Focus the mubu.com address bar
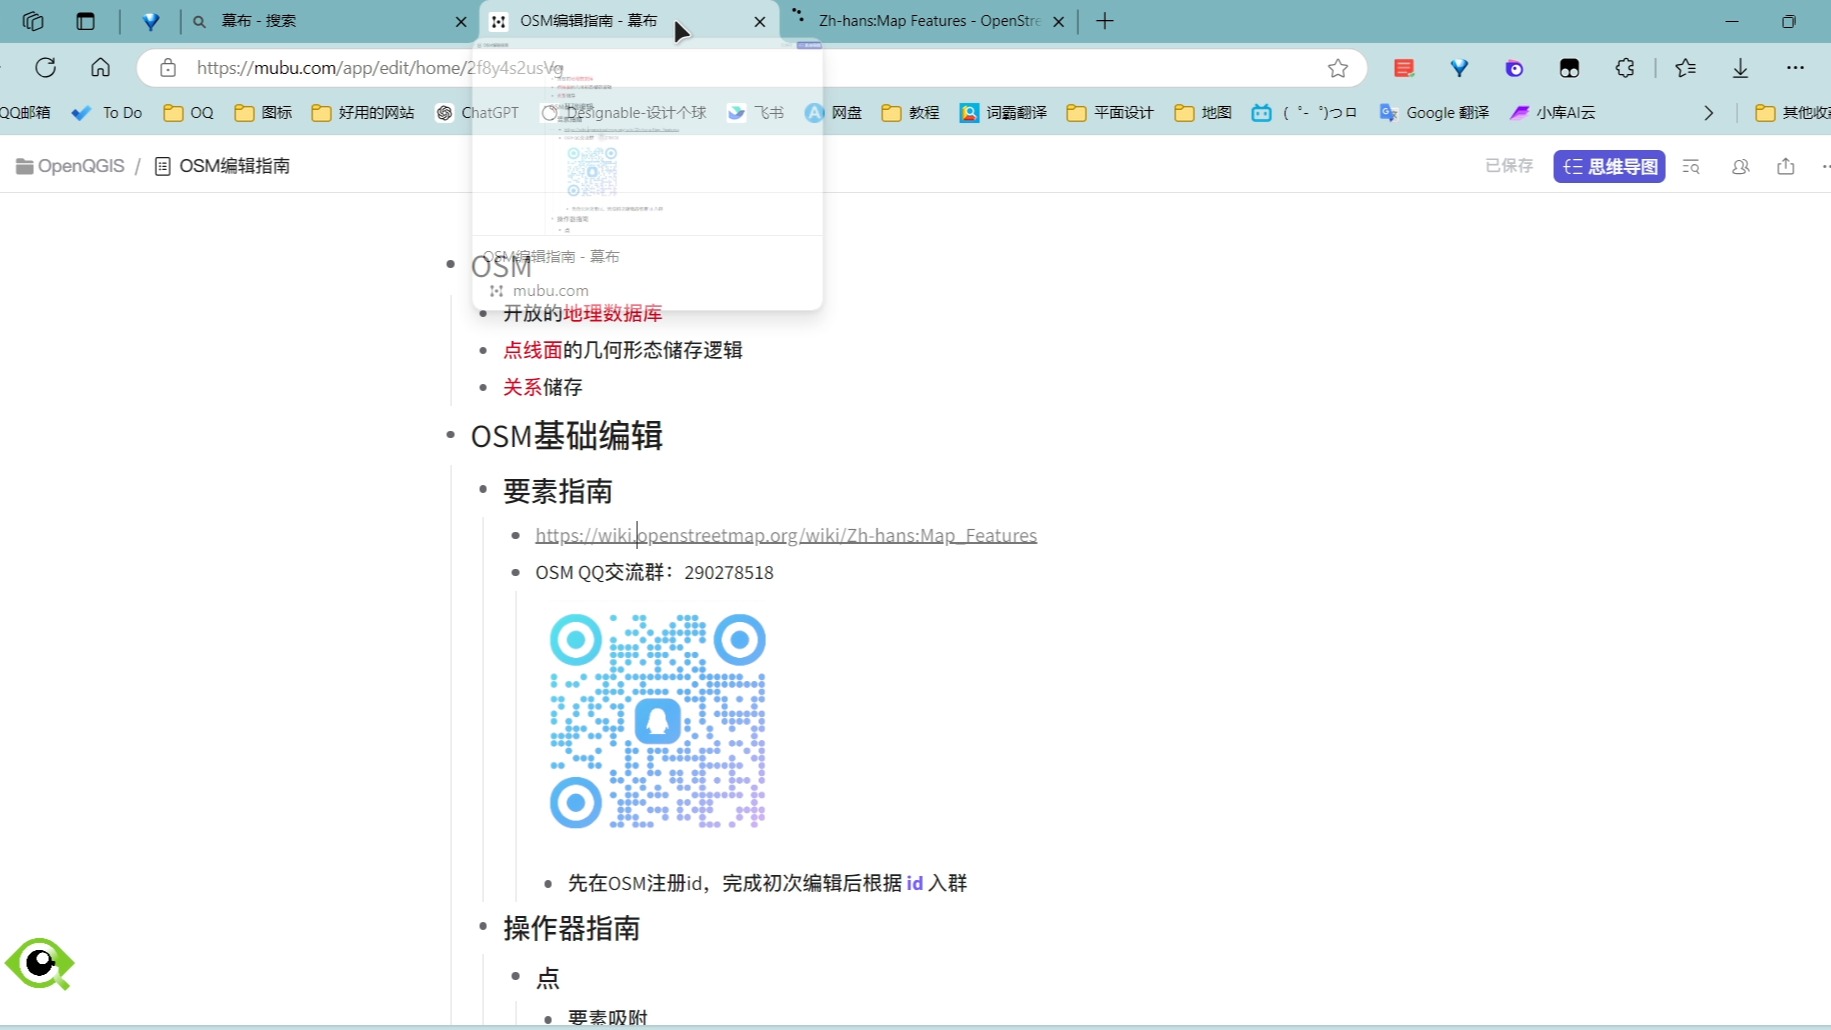1831x1030 pixels. (x=750, y=68)
